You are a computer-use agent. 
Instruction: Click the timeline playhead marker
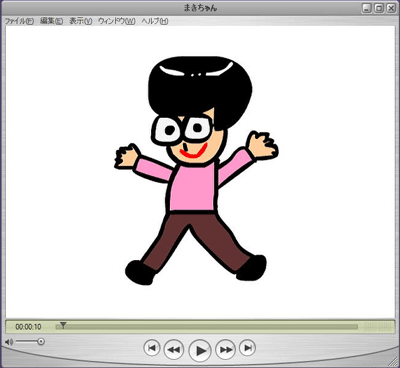coord(63,325)
